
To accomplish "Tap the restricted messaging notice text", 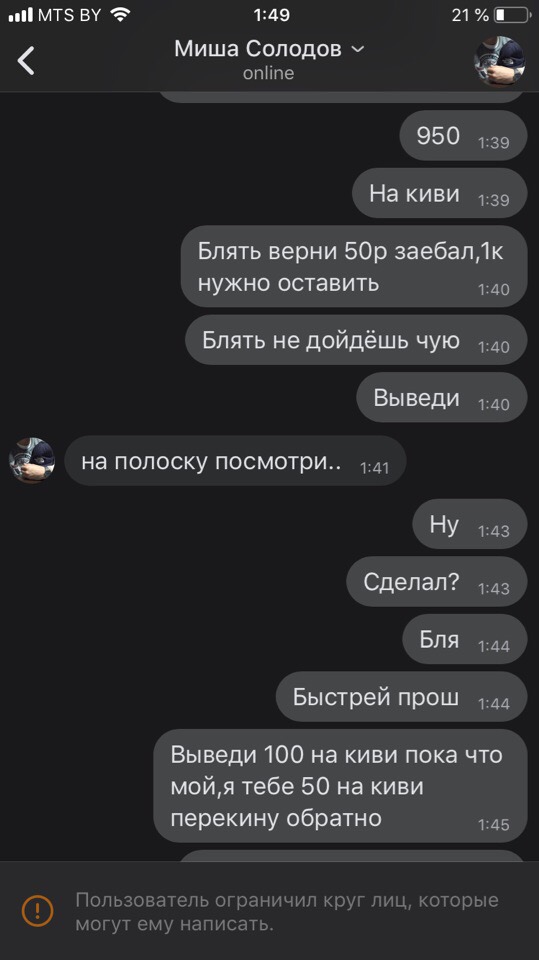I will point(287,912).
